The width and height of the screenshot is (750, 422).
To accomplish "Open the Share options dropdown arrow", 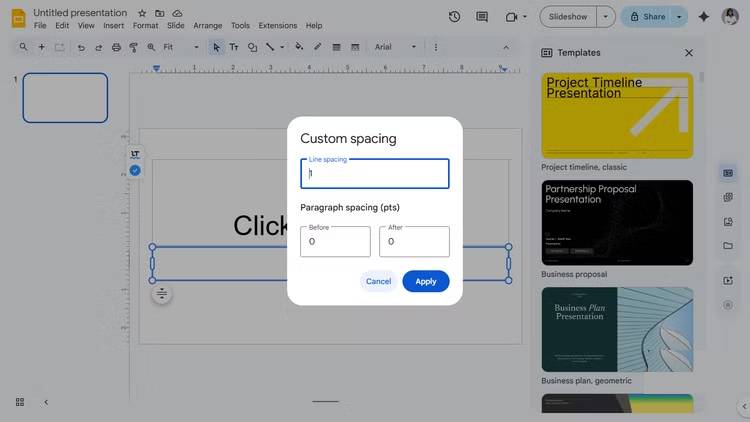I will tap(679, 17).
